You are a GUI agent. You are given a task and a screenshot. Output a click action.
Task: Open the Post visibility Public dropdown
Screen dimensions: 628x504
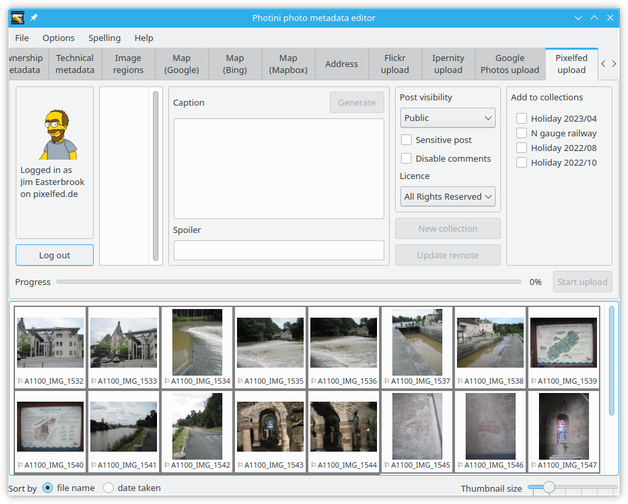click(x=448, y=118)
